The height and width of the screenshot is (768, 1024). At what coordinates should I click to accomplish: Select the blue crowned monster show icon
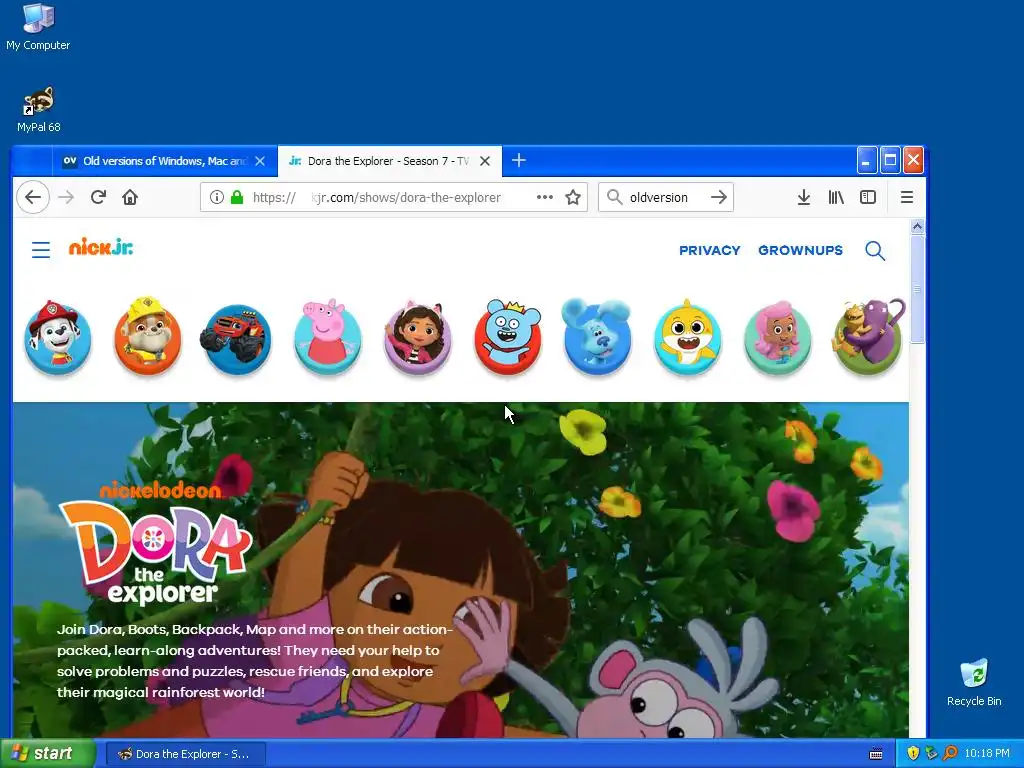tap(508, 338)
